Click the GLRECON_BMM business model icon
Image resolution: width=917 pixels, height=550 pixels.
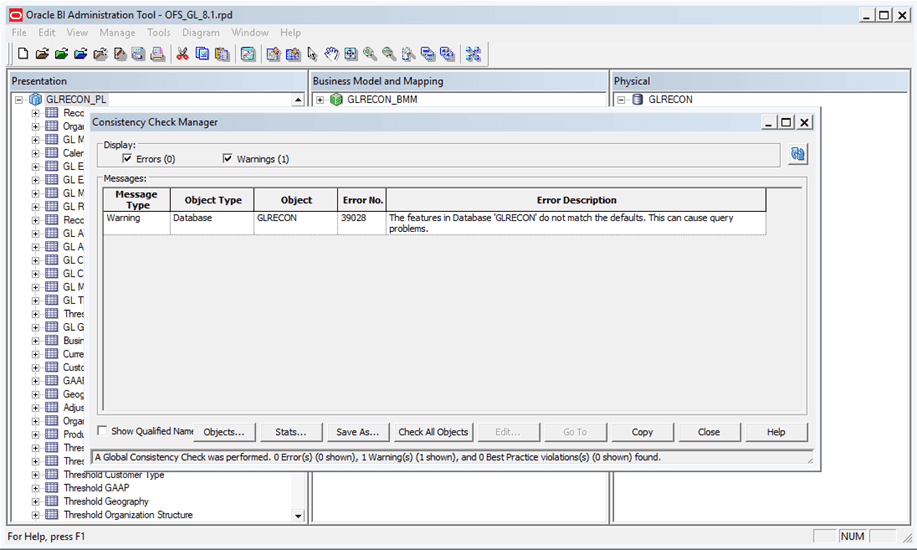tap(336, 99)
